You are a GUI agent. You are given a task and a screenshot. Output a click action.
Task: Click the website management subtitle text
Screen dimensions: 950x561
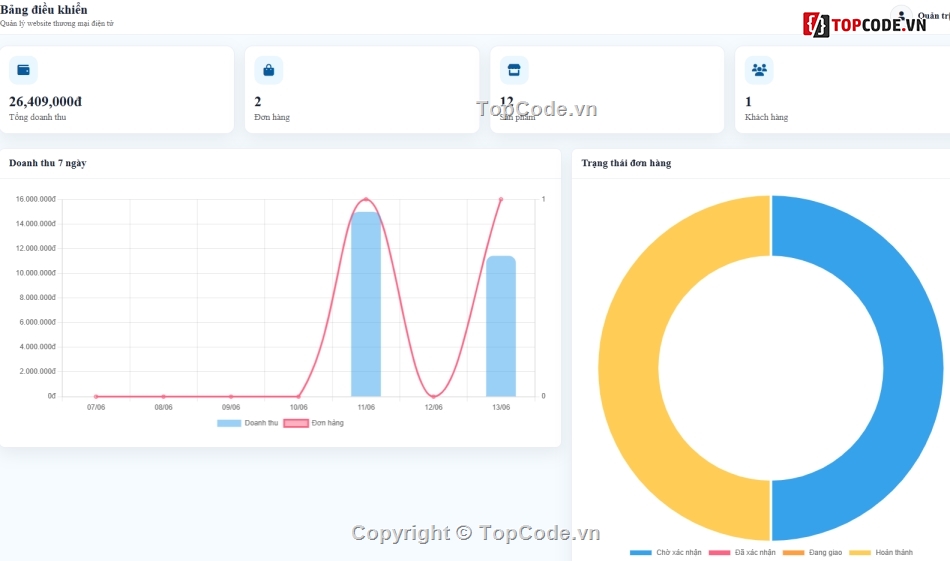[57, 24]
